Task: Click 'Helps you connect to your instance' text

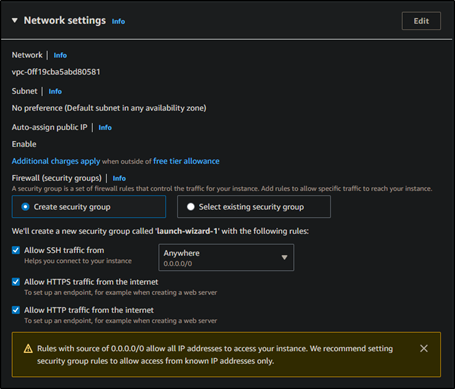Action: [x=78, y=261]
